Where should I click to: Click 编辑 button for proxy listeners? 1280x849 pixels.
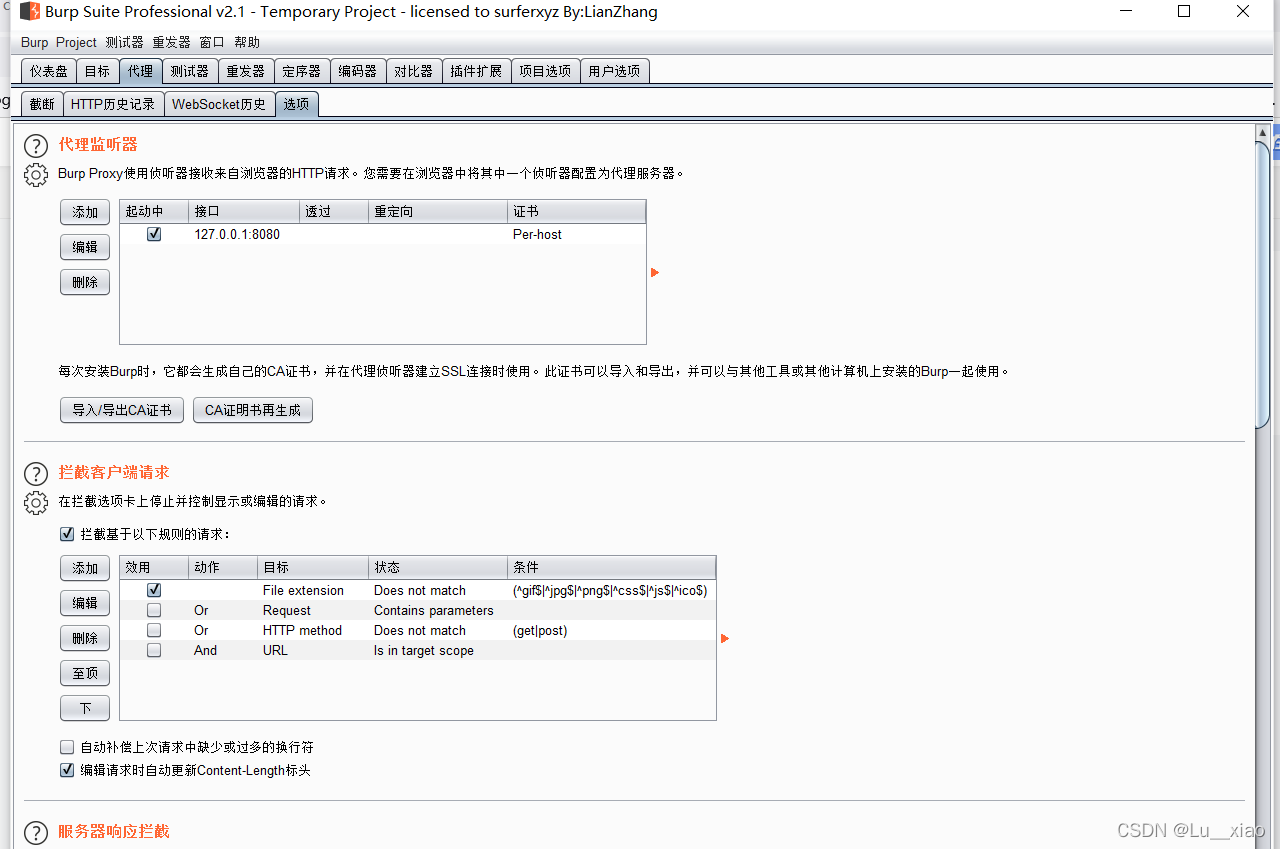pos(85,247)
